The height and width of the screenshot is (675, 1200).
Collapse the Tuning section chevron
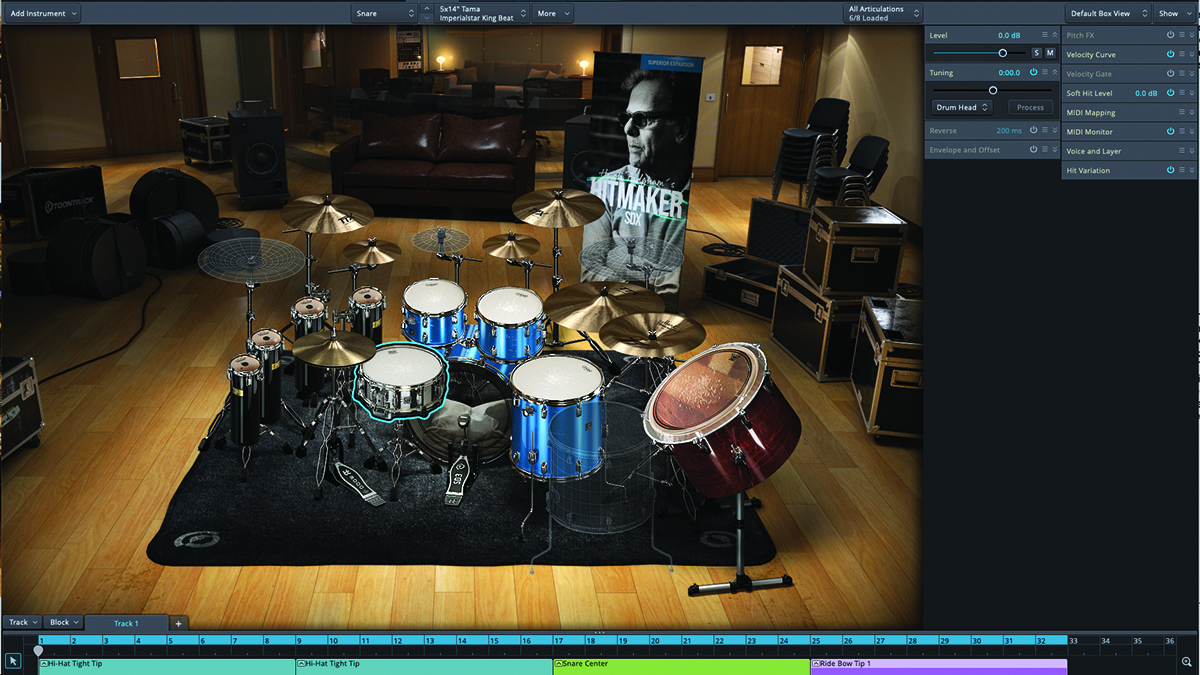pyautogui.click(x=1054, y=73)
